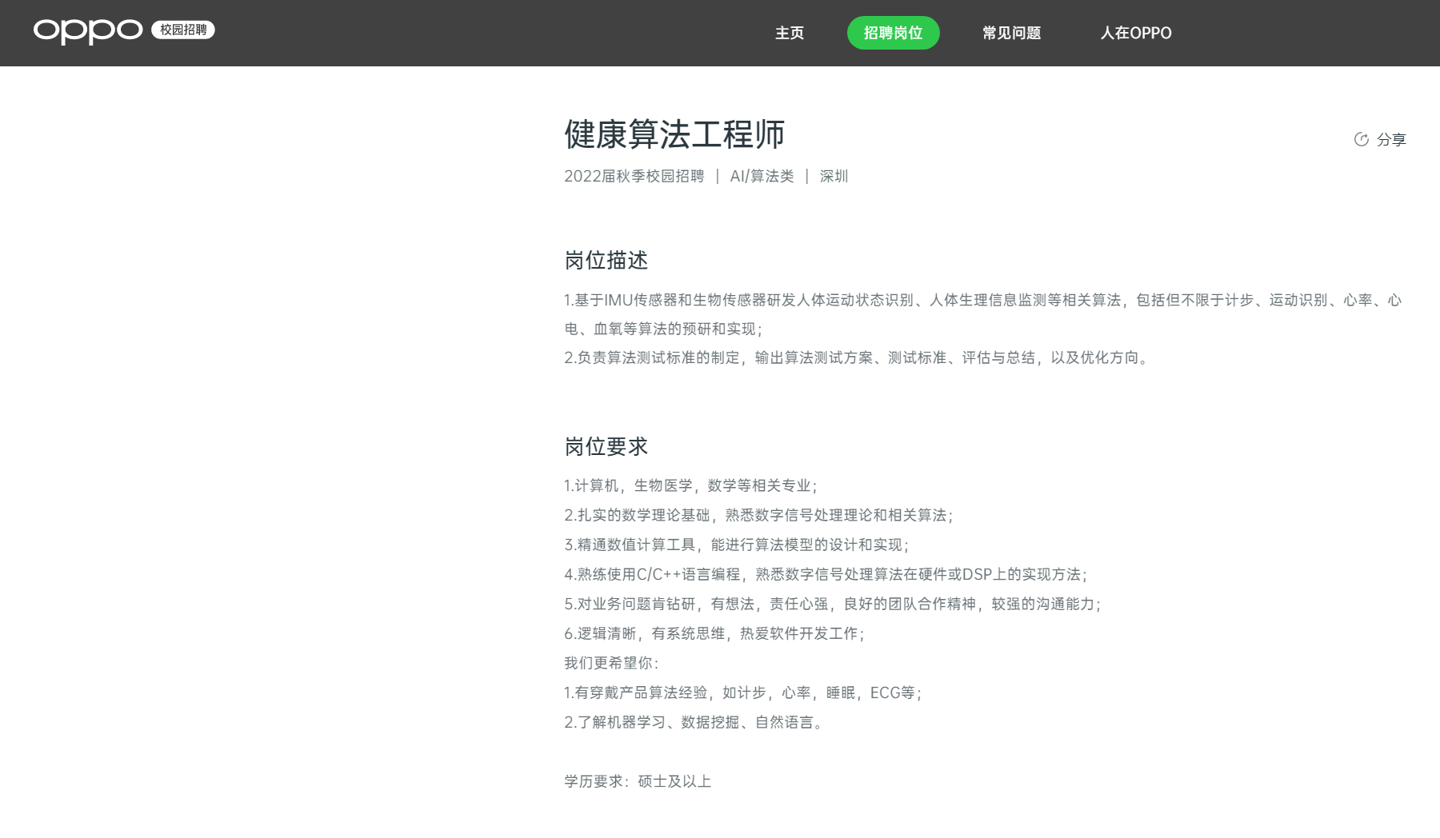Select the 2022届秋季校园招聘 tag
Image resolution: width=1440 pixels, height=838 pixels.
pyautogui.click(x=633, y=175)
